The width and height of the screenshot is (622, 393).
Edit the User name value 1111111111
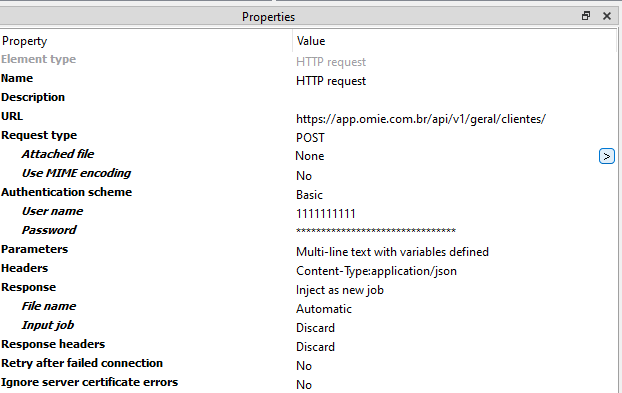(x=326, y=214)
